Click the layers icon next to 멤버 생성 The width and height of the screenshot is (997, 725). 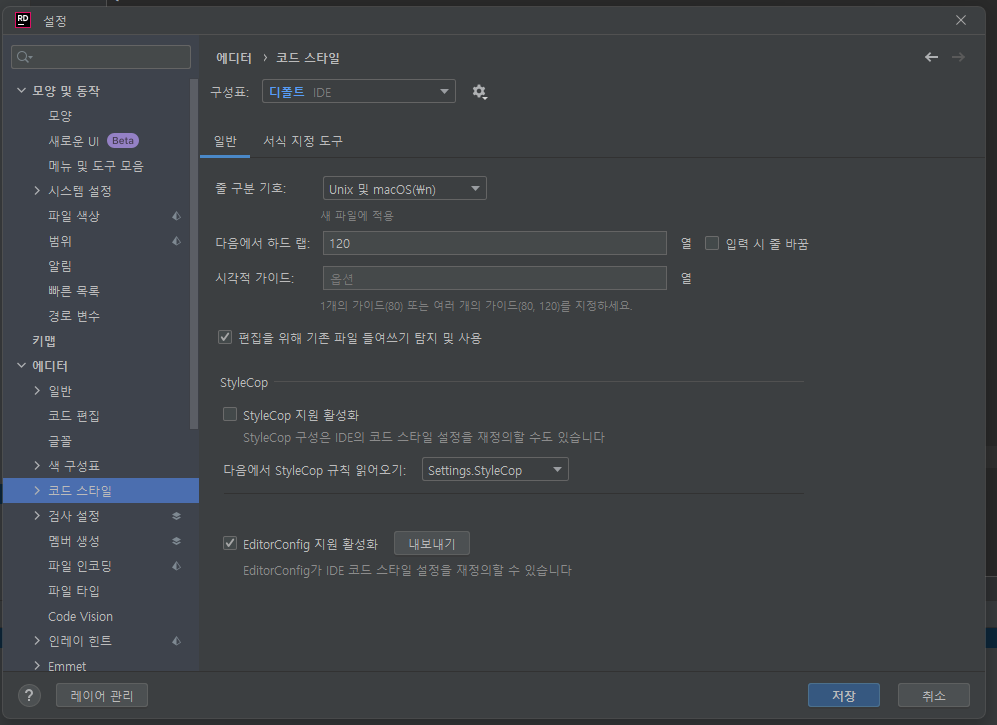click(x=177, y=541)
